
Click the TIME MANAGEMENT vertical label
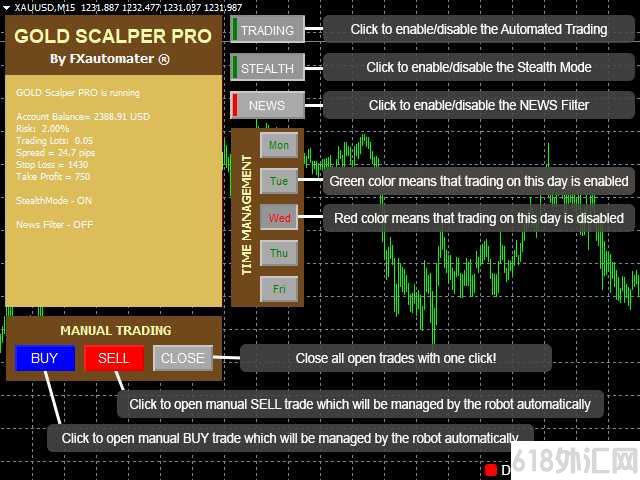pyautogui.click(x=247, y=215)
